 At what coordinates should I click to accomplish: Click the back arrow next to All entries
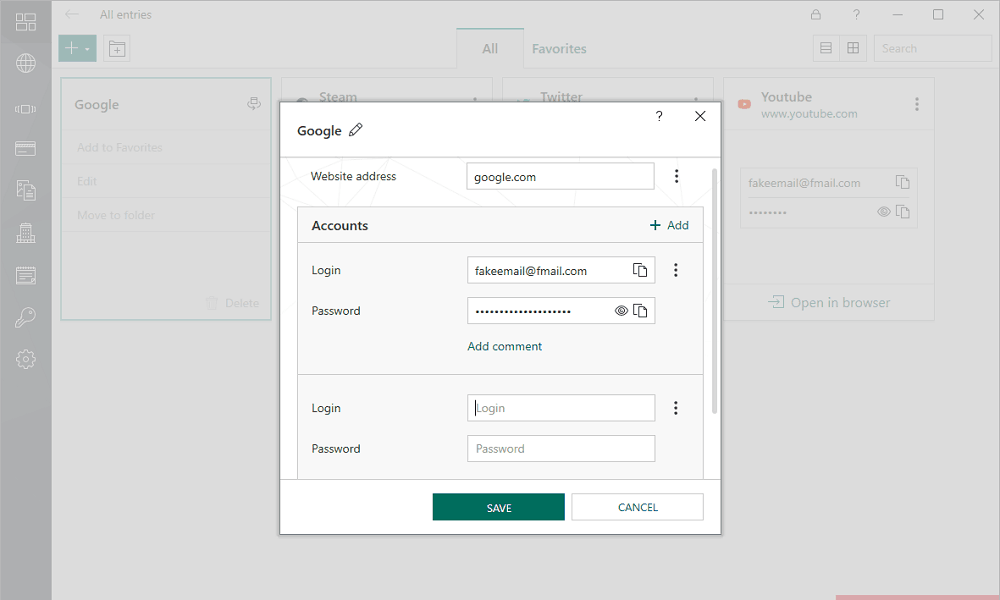(x=71, y=14)
